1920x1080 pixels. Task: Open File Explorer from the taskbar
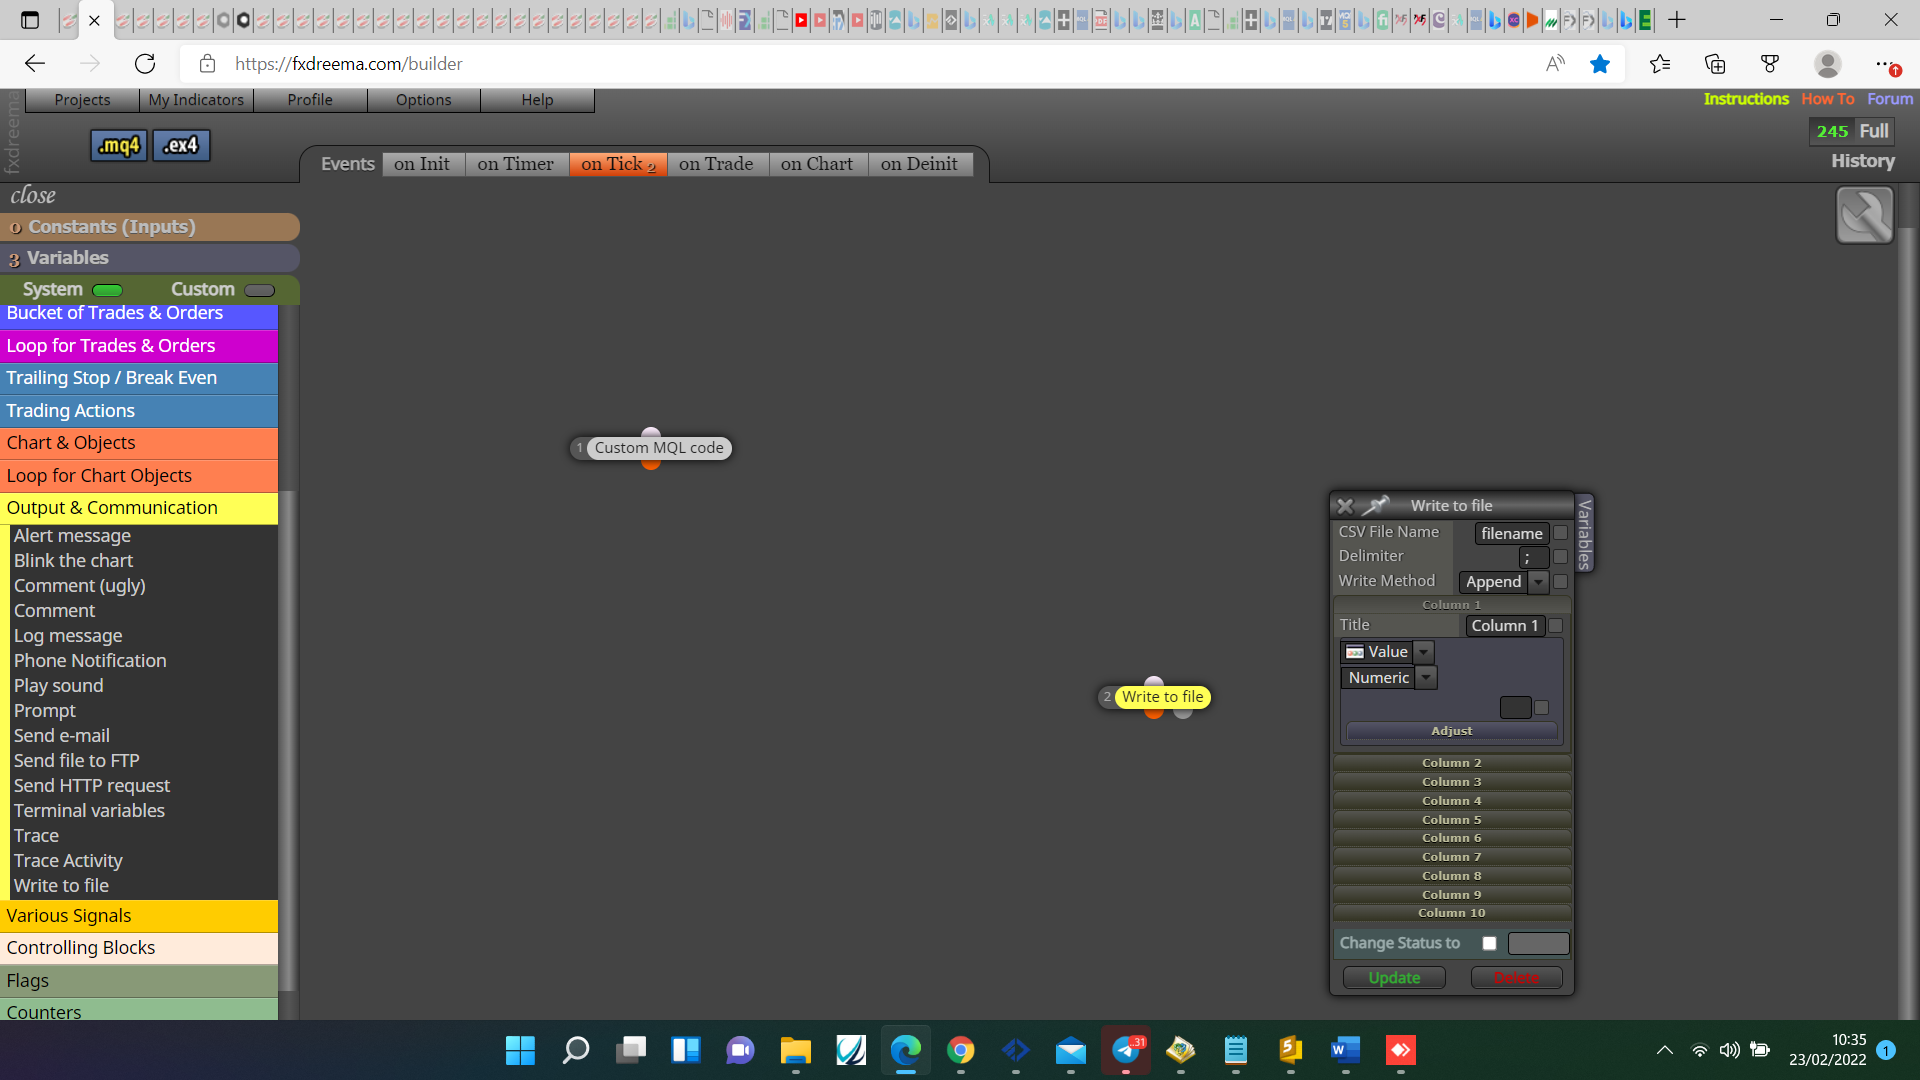796,1050
